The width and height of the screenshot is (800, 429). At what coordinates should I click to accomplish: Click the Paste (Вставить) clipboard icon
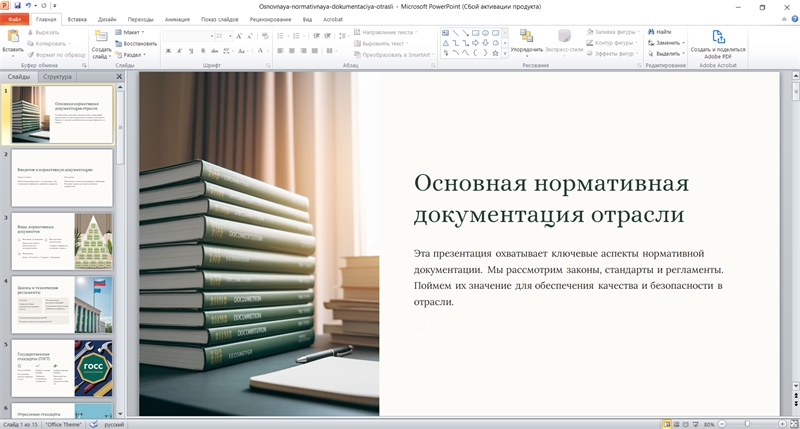13,36
